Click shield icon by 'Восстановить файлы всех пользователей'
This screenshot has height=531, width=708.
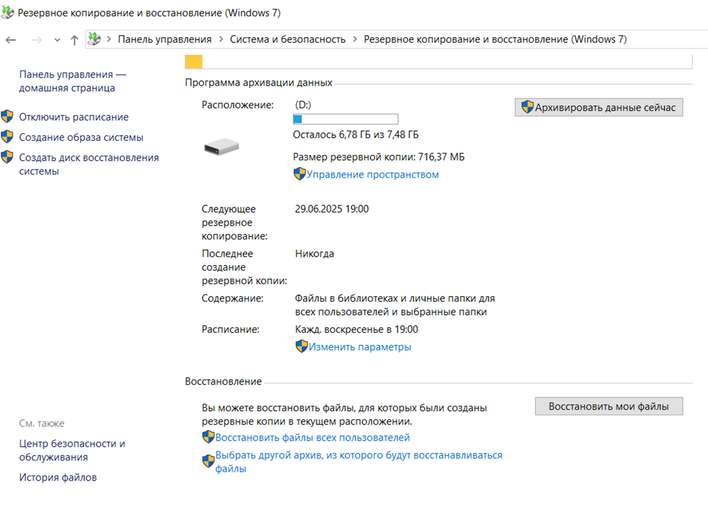208,437
